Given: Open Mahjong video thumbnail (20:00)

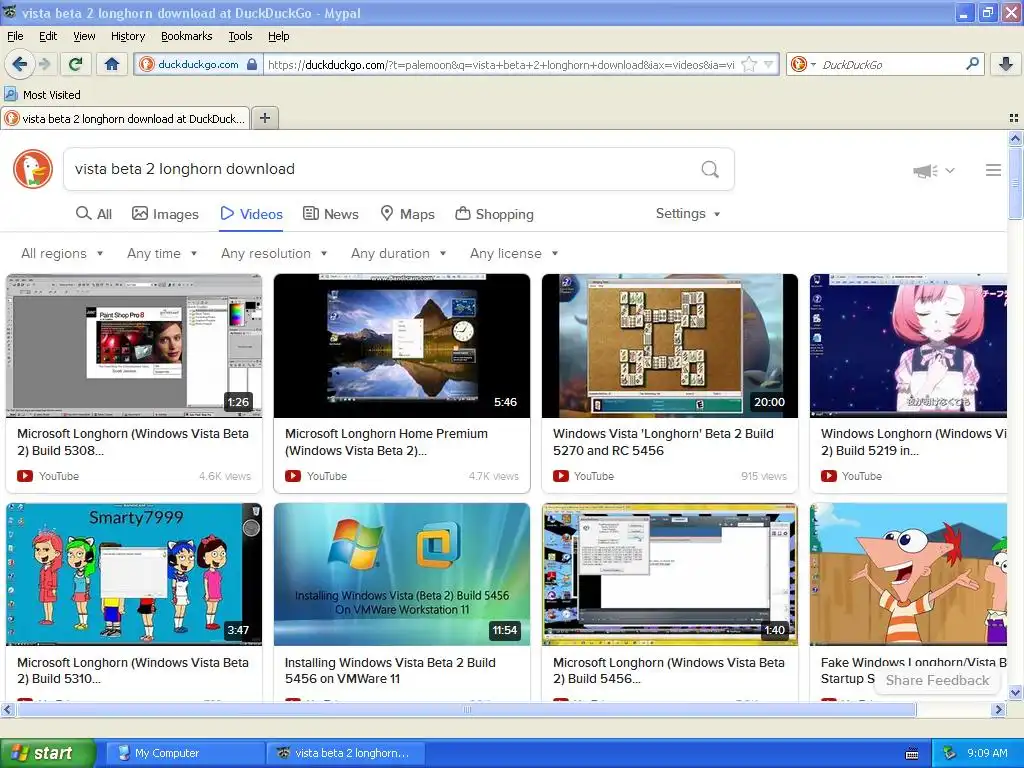Looking at the screenshot, I should (x=669, y=345).
